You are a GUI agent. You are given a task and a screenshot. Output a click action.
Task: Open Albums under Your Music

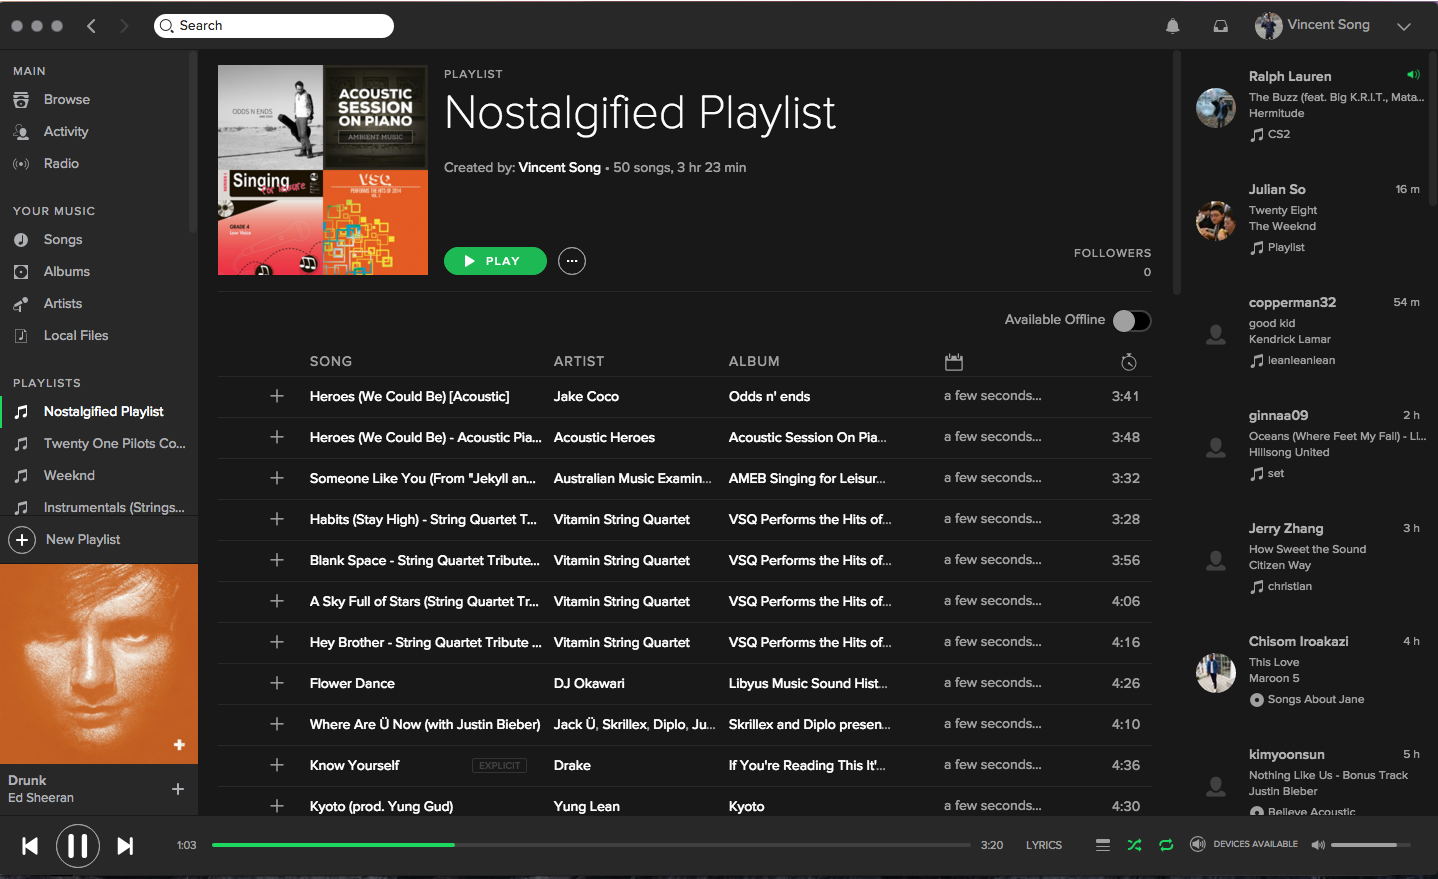67,272
